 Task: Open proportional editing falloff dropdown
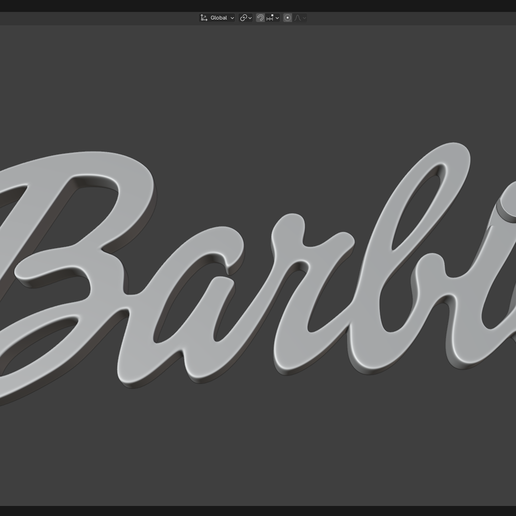pos(300,18)
